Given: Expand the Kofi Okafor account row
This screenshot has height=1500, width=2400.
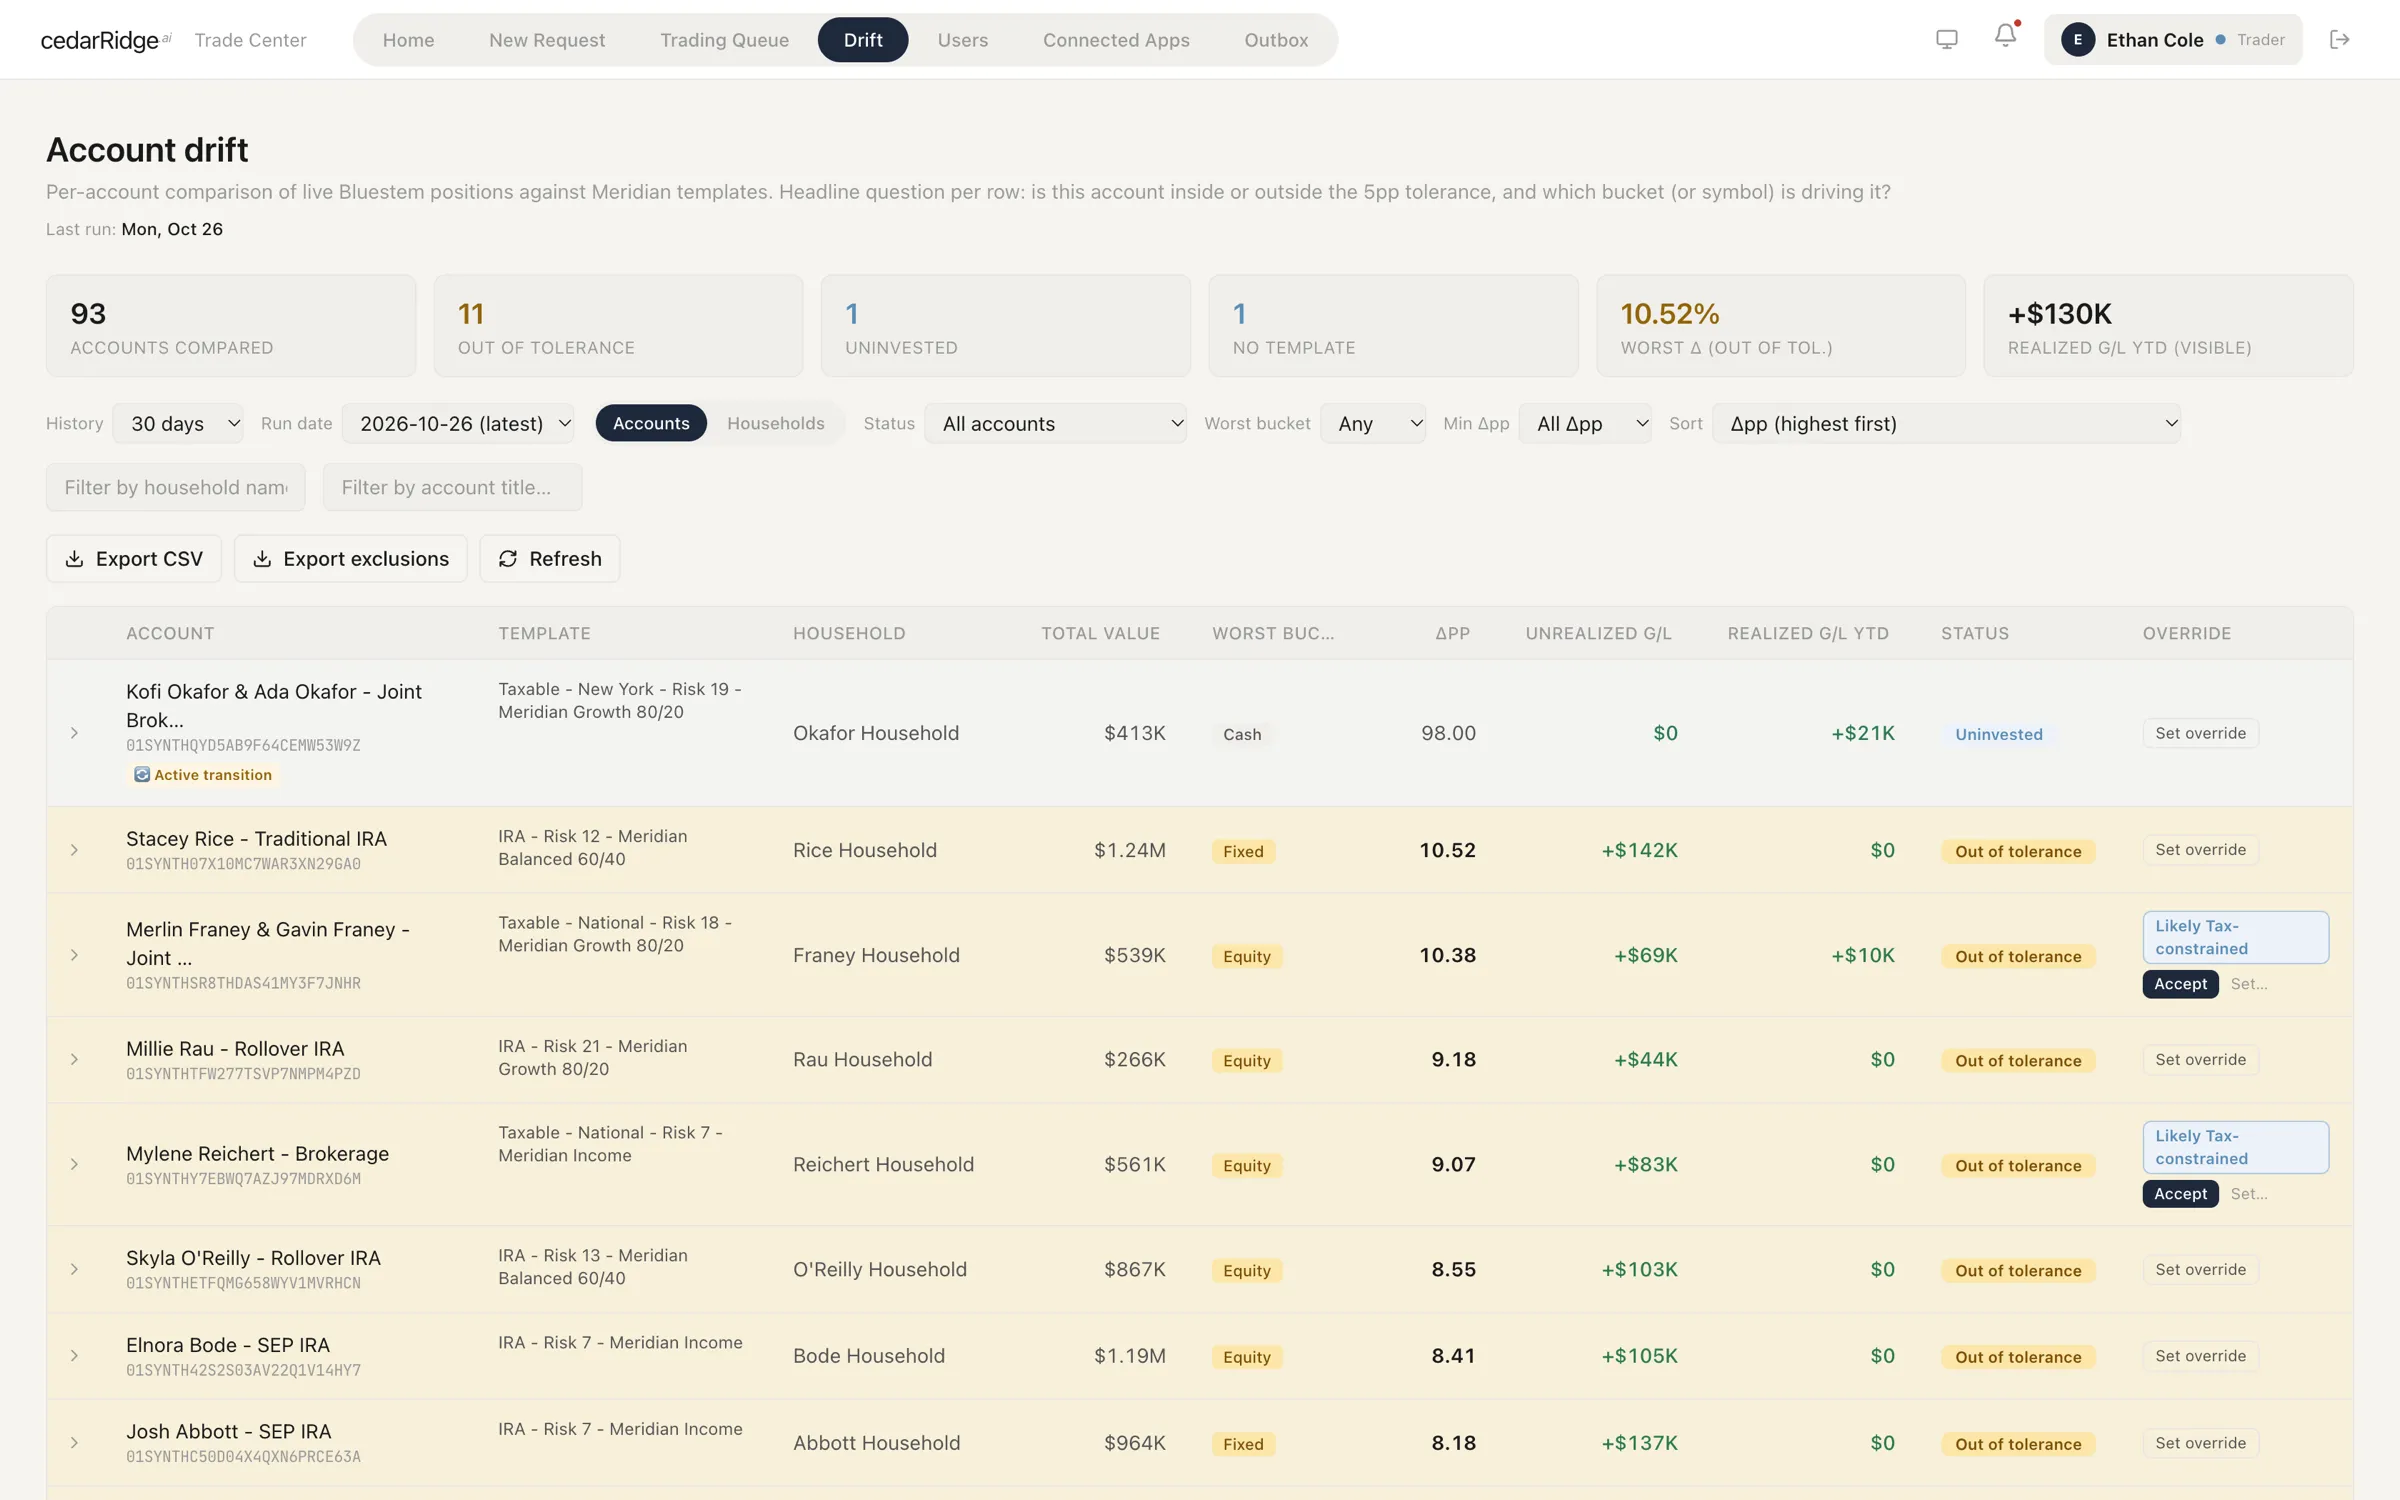Looking at the screenshot, I should pos(74,733).
